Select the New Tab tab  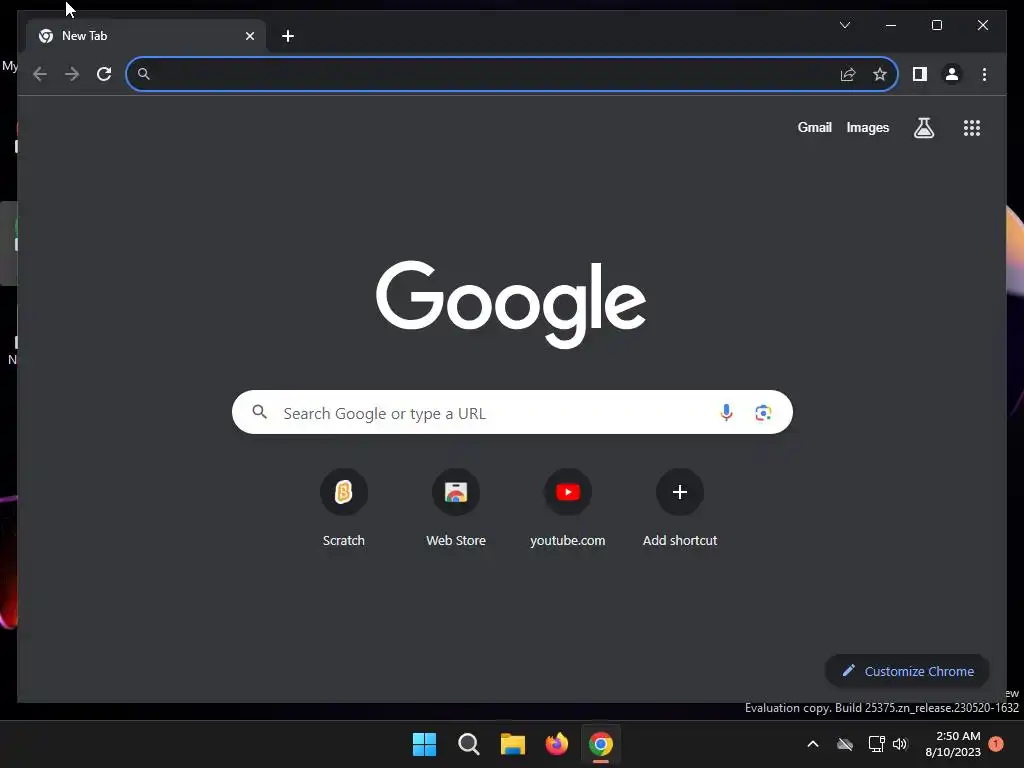[x=146, y=36]
